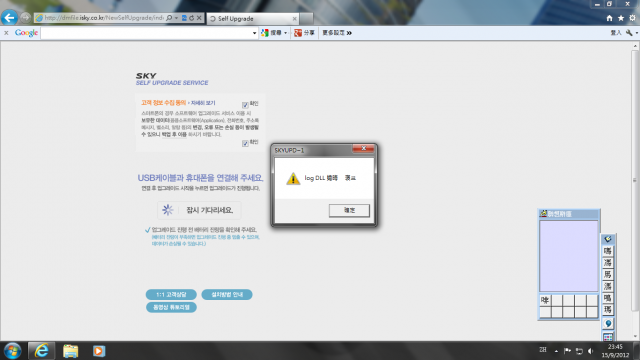Show hidden system tray icons

tap(556, 351)
